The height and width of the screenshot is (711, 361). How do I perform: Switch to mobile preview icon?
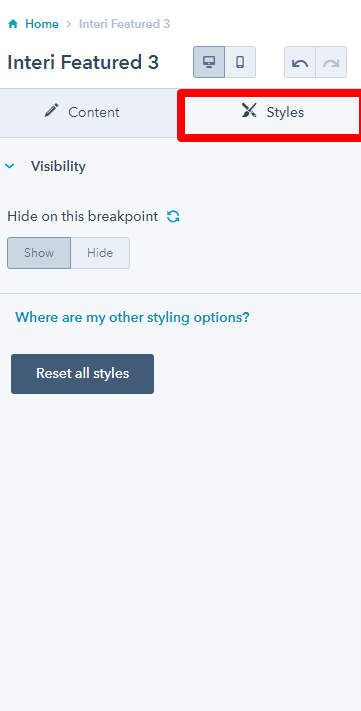coord(240,62)
